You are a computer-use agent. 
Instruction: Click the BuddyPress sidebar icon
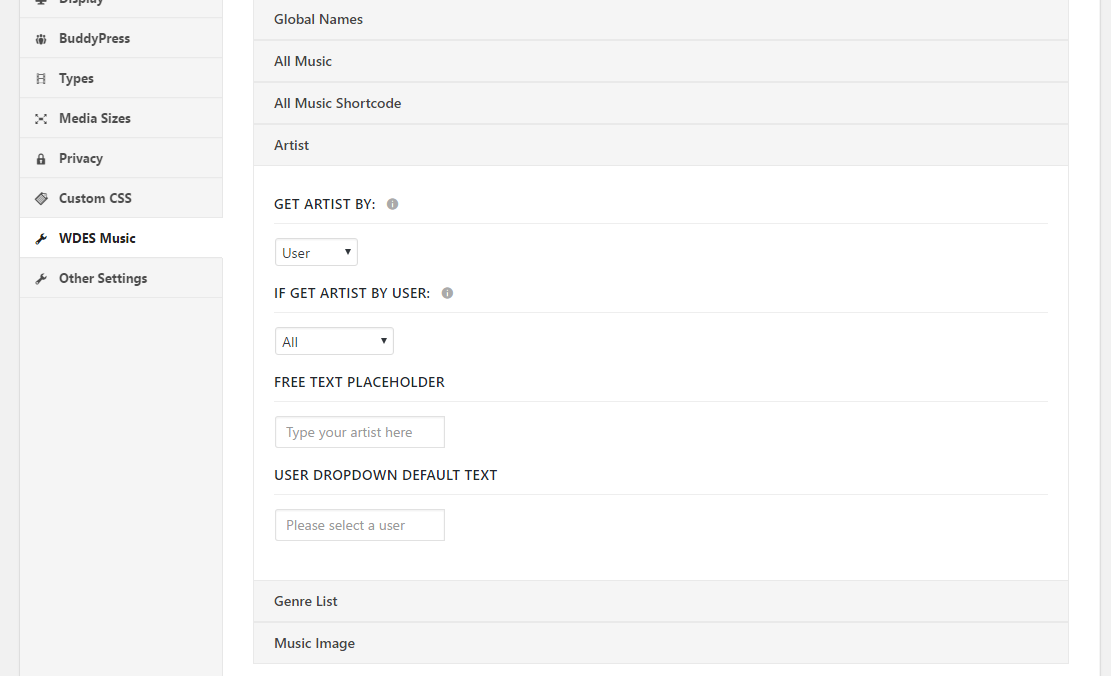[41, 39]
